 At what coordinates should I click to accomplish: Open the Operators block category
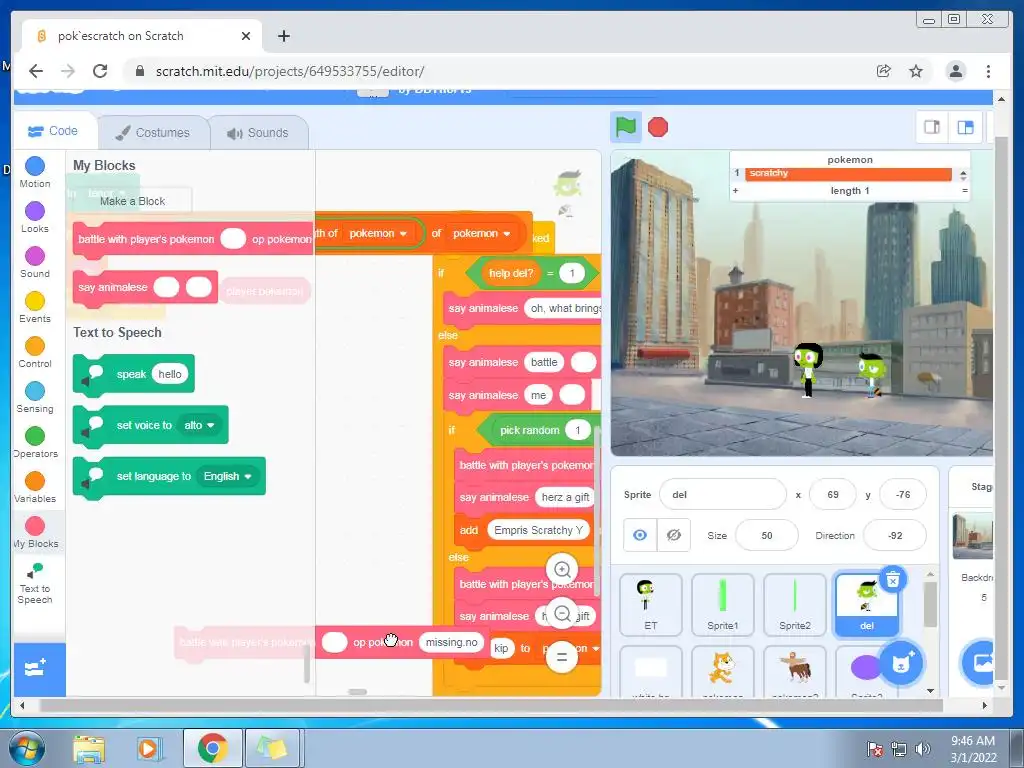tap(35, 443)
